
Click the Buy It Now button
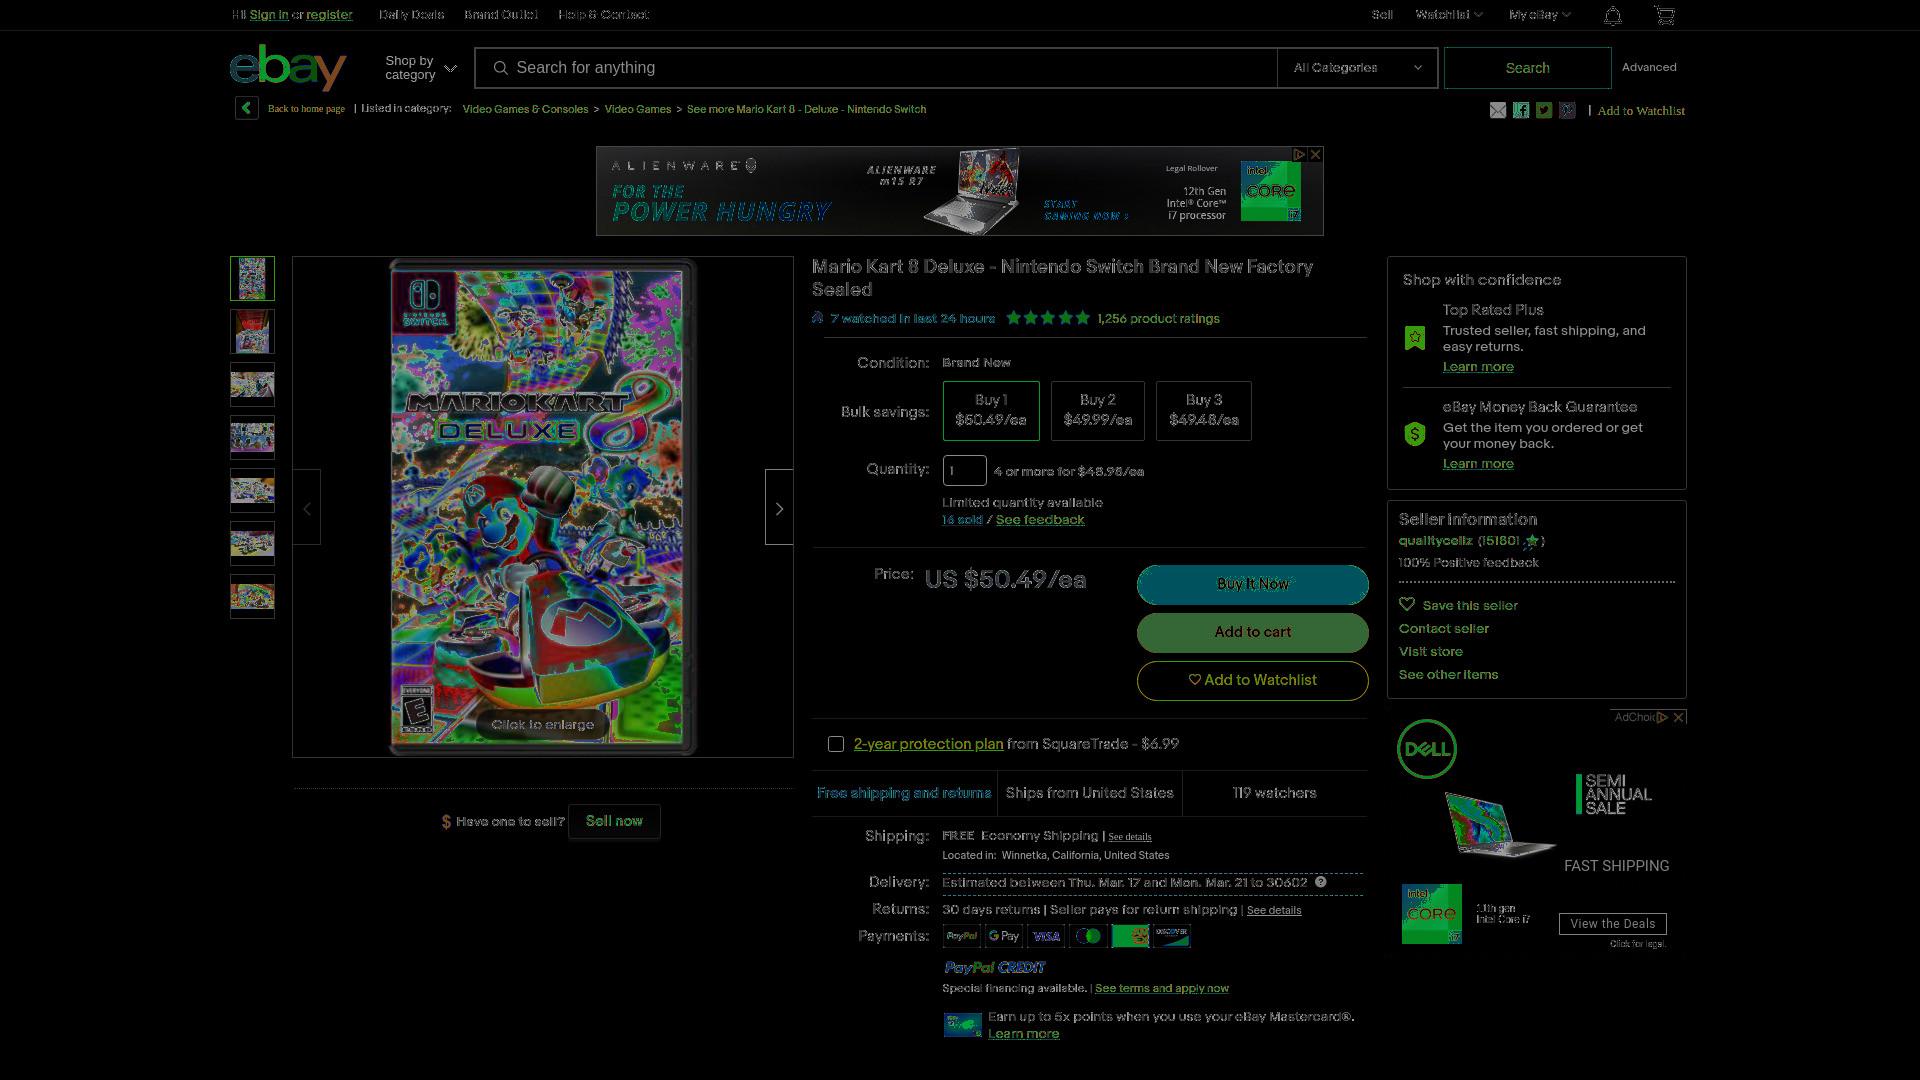1252,584
